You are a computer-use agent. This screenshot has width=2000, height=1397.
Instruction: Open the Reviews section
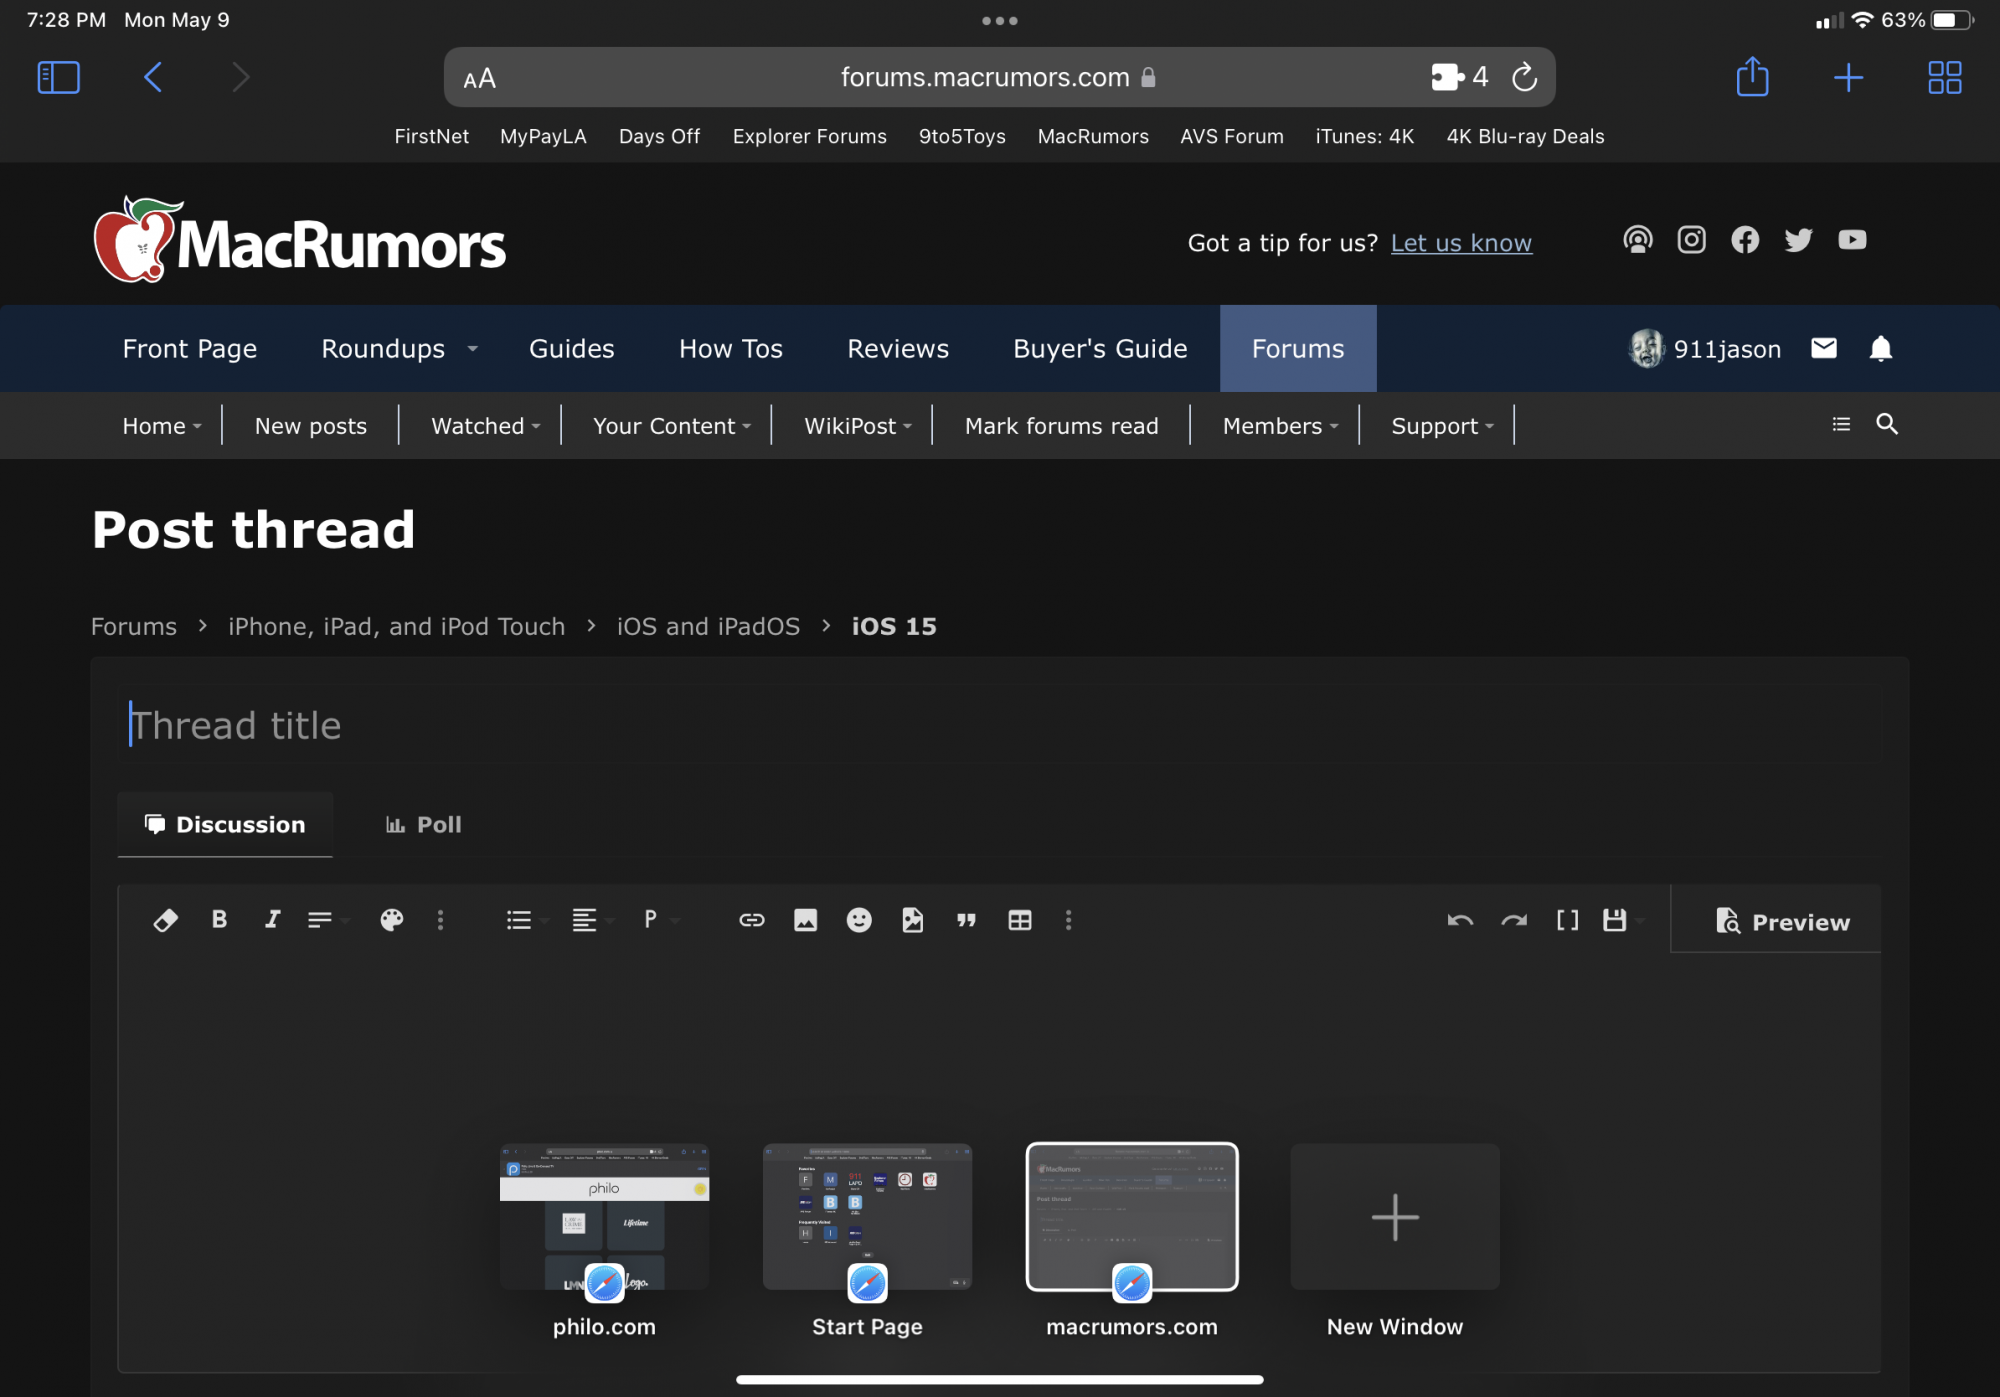tap(898, 348)
